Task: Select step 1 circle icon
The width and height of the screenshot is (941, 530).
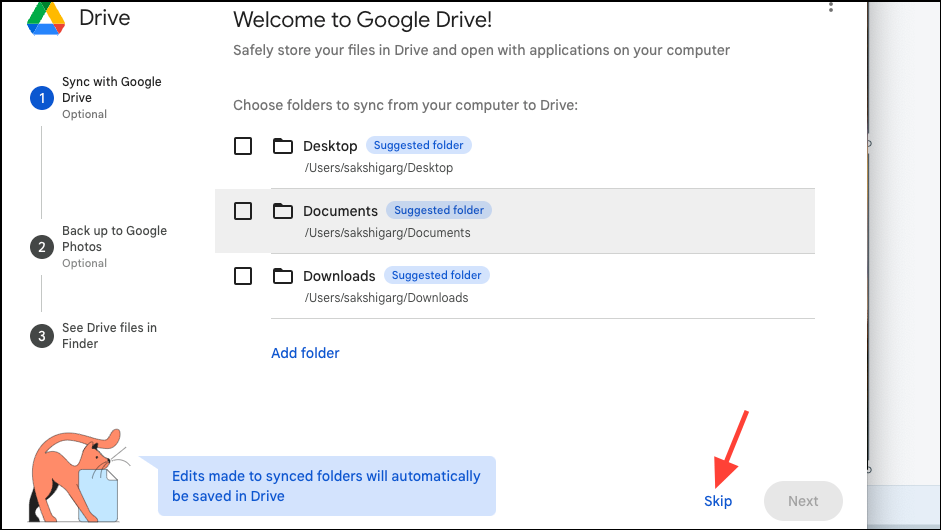Action: click(x=42, y=98)
